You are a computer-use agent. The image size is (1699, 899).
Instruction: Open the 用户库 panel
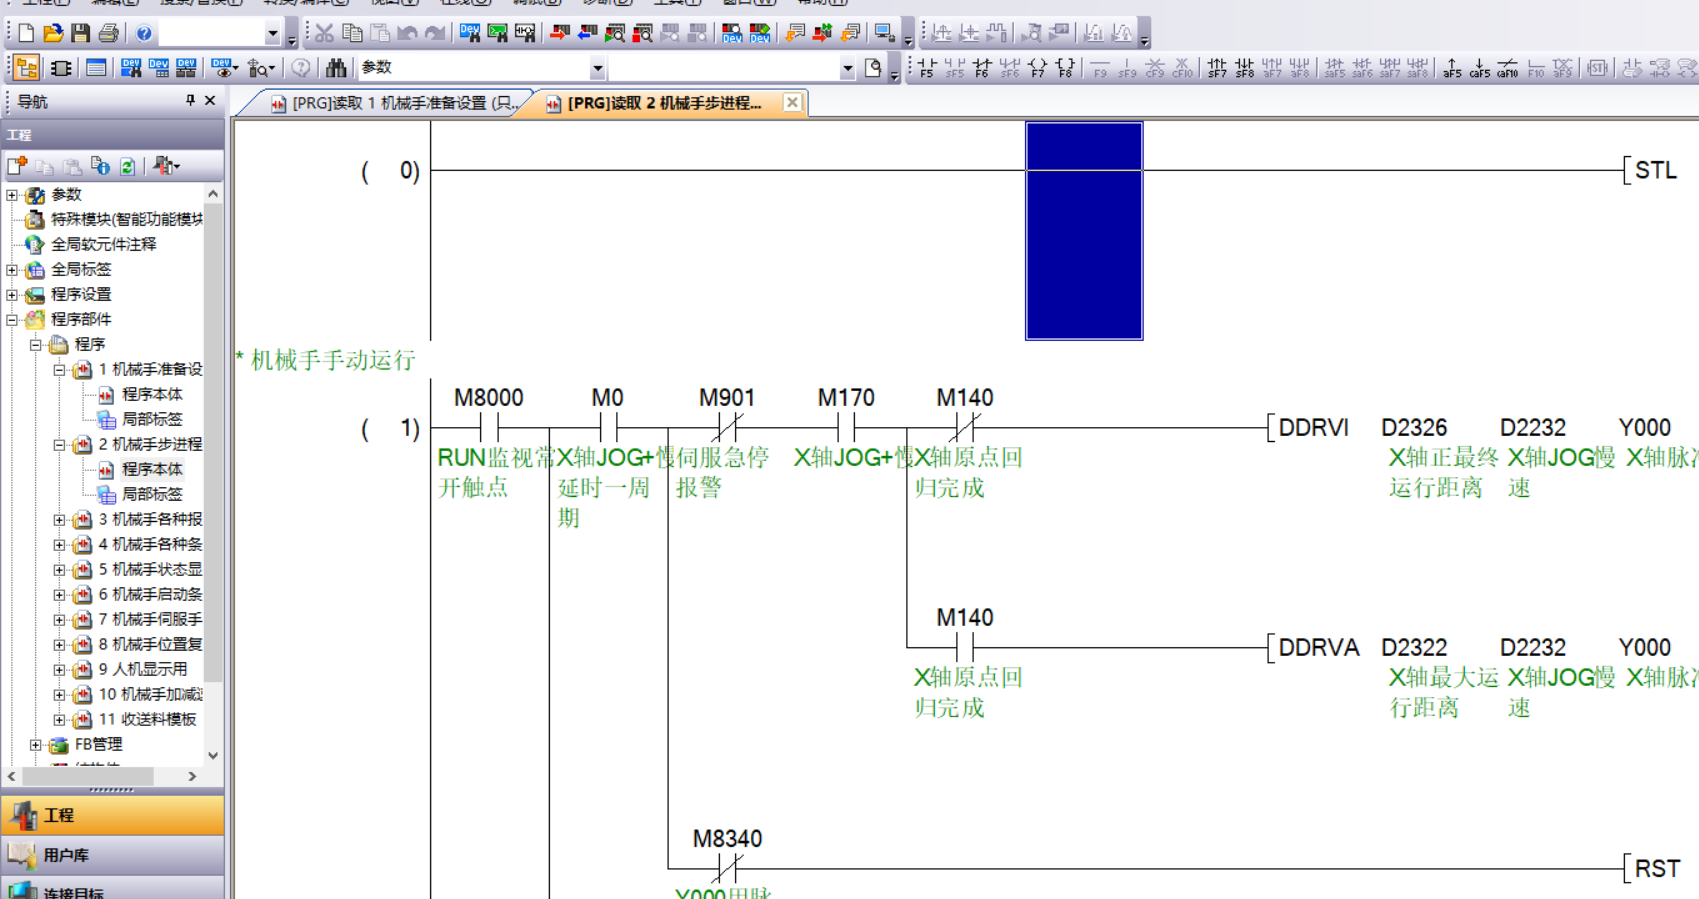click(x=112, y=855)
